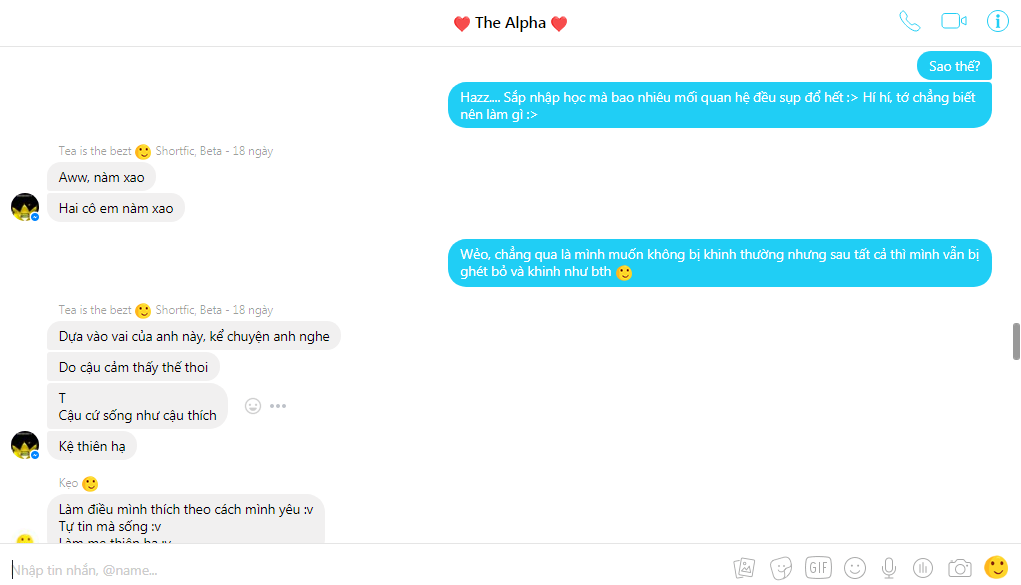The height and width of the screenshot is (585, 1021).
Task: Start a video chat
Action: [x=954, y=21]
